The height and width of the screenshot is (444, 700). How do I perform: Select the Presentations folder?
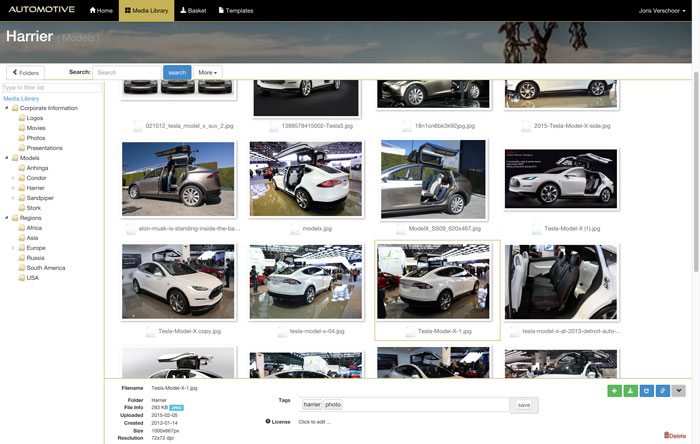44,148
